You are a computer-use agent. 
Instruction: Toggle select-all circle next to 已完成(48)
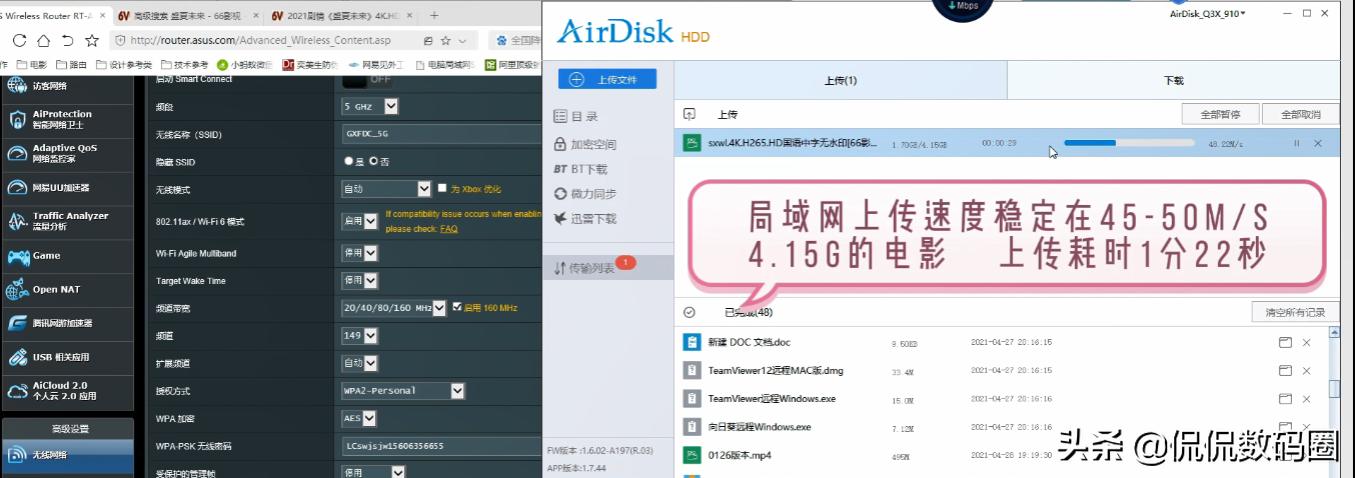(x=689, y=312)
